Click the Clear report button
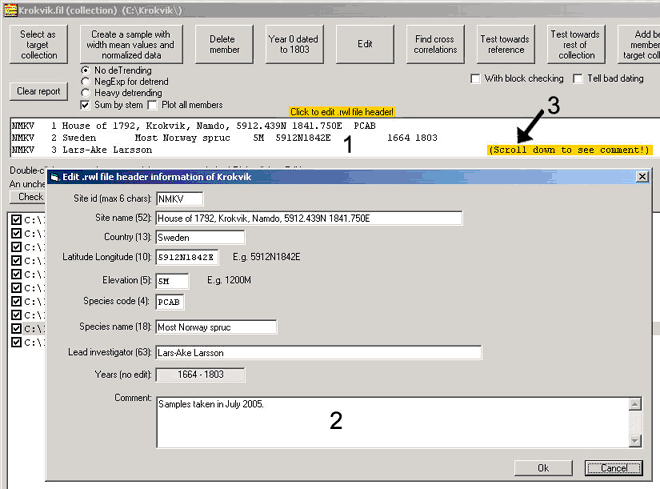This screenshot has width=660, height=489. pyautogui.click(x=38, y=91)
